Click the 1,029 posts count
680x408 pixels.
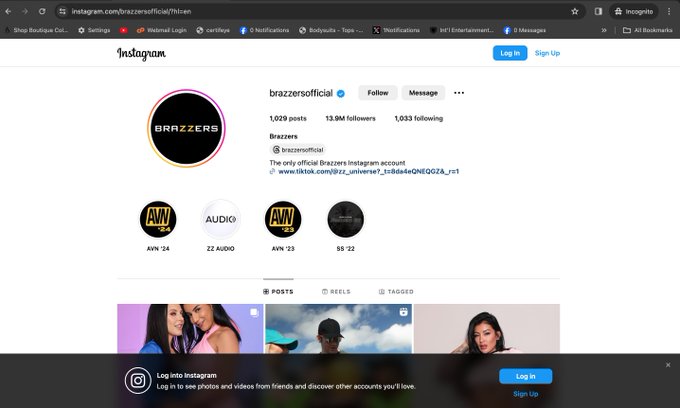pyautogui.click(x=288, y=118)
